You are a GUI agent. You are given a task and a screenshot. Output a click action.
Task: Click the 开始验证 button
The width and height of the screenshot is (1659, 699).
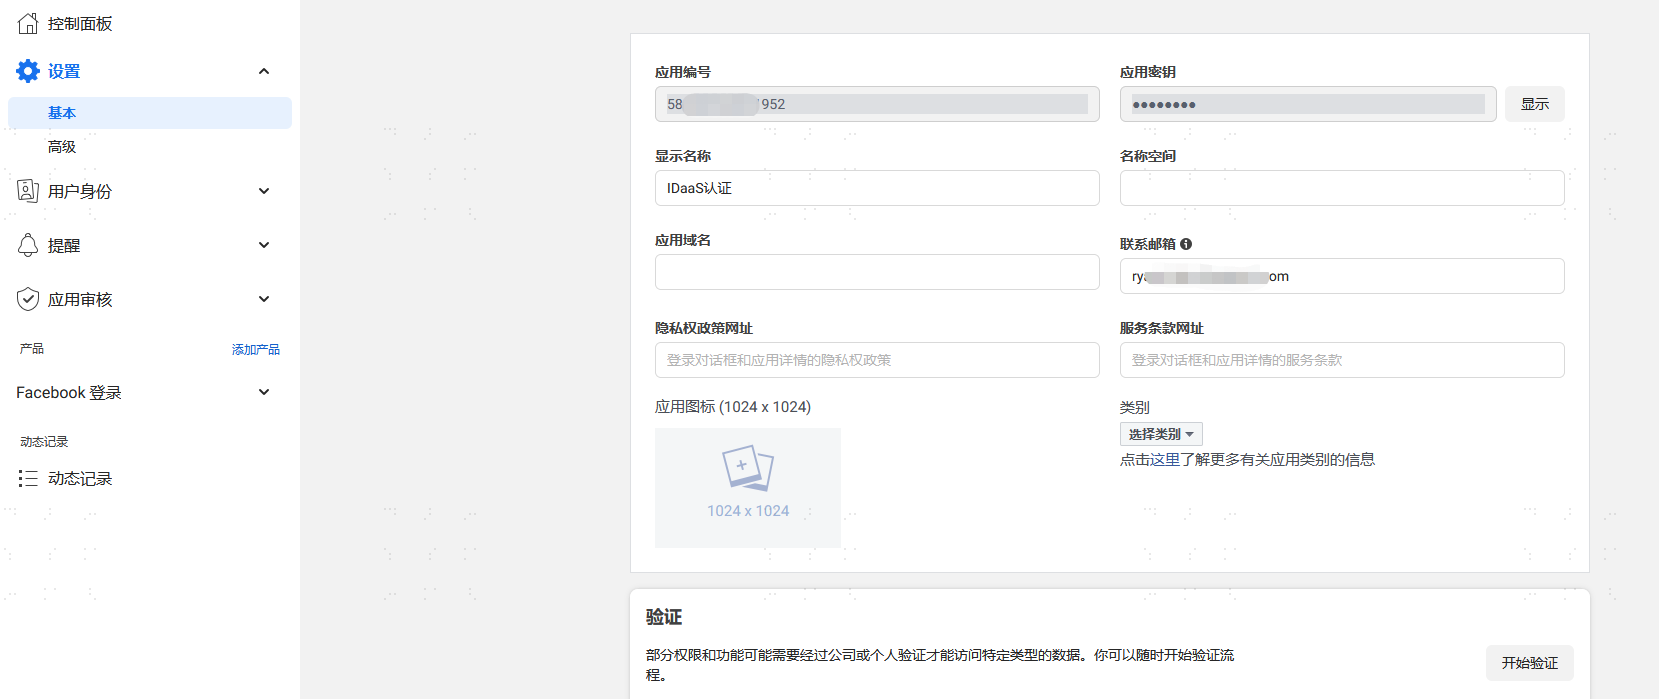tap(1530, 663)
